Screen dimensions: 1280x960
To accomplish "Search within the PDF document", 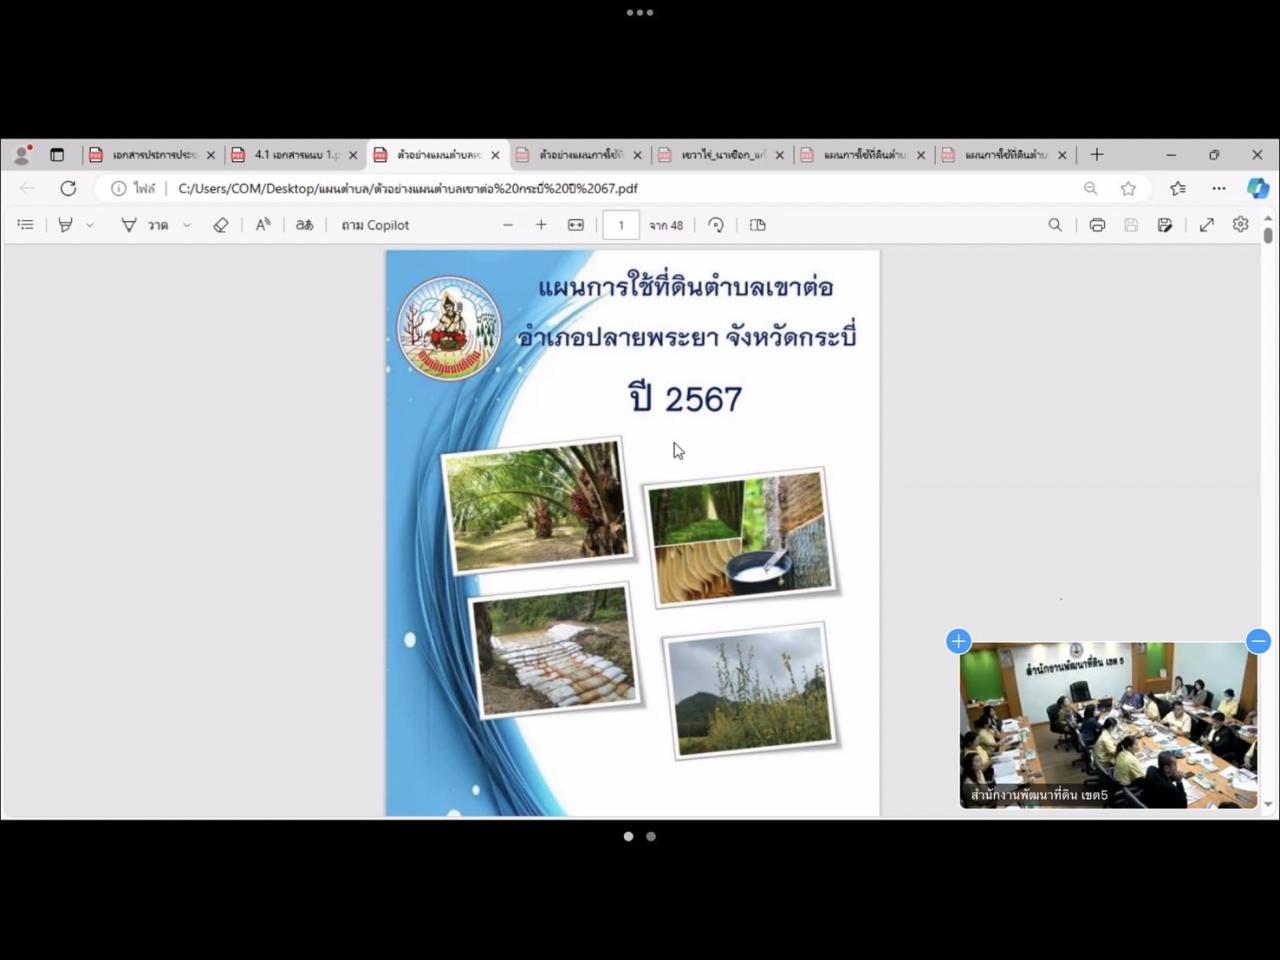I will (1055, 225).
